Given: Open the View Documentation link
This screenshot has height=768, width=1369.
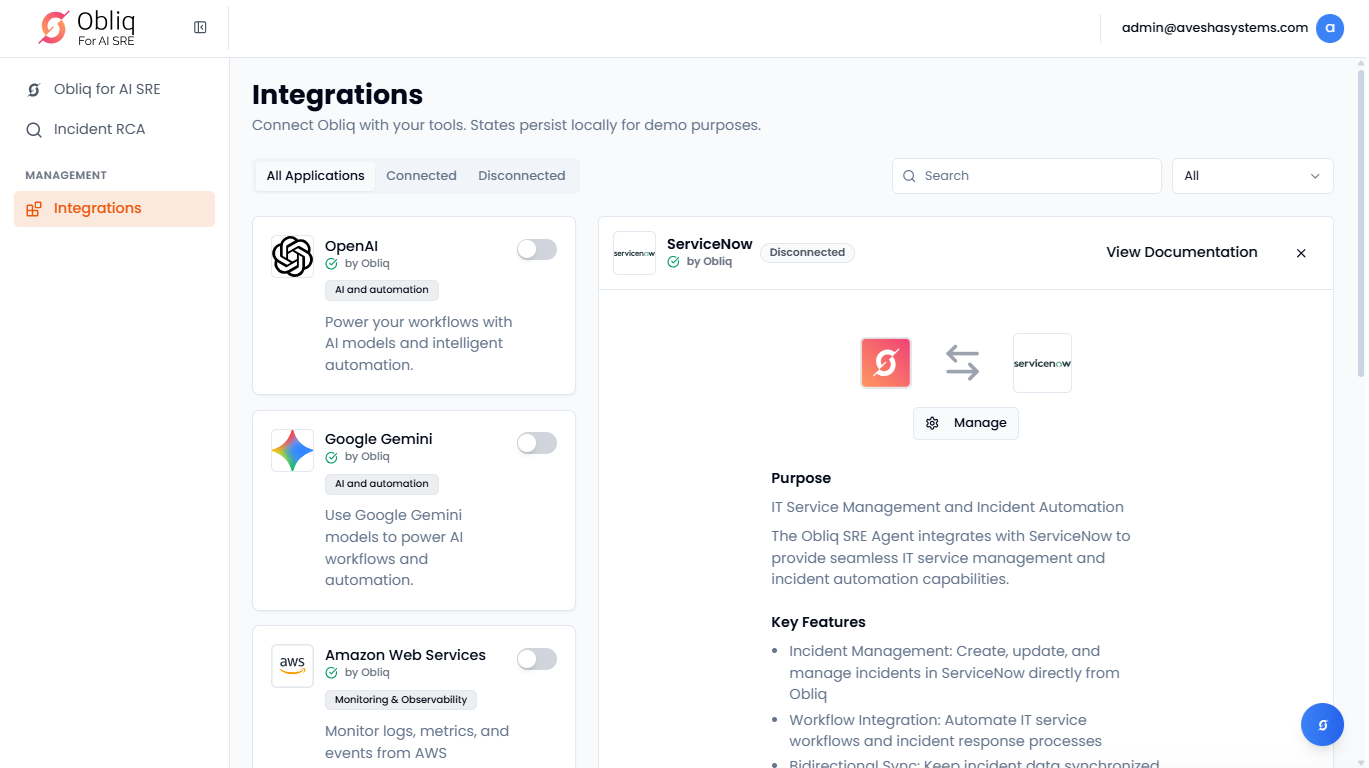Looking at the screenshot, I should tap(1181, 252).
